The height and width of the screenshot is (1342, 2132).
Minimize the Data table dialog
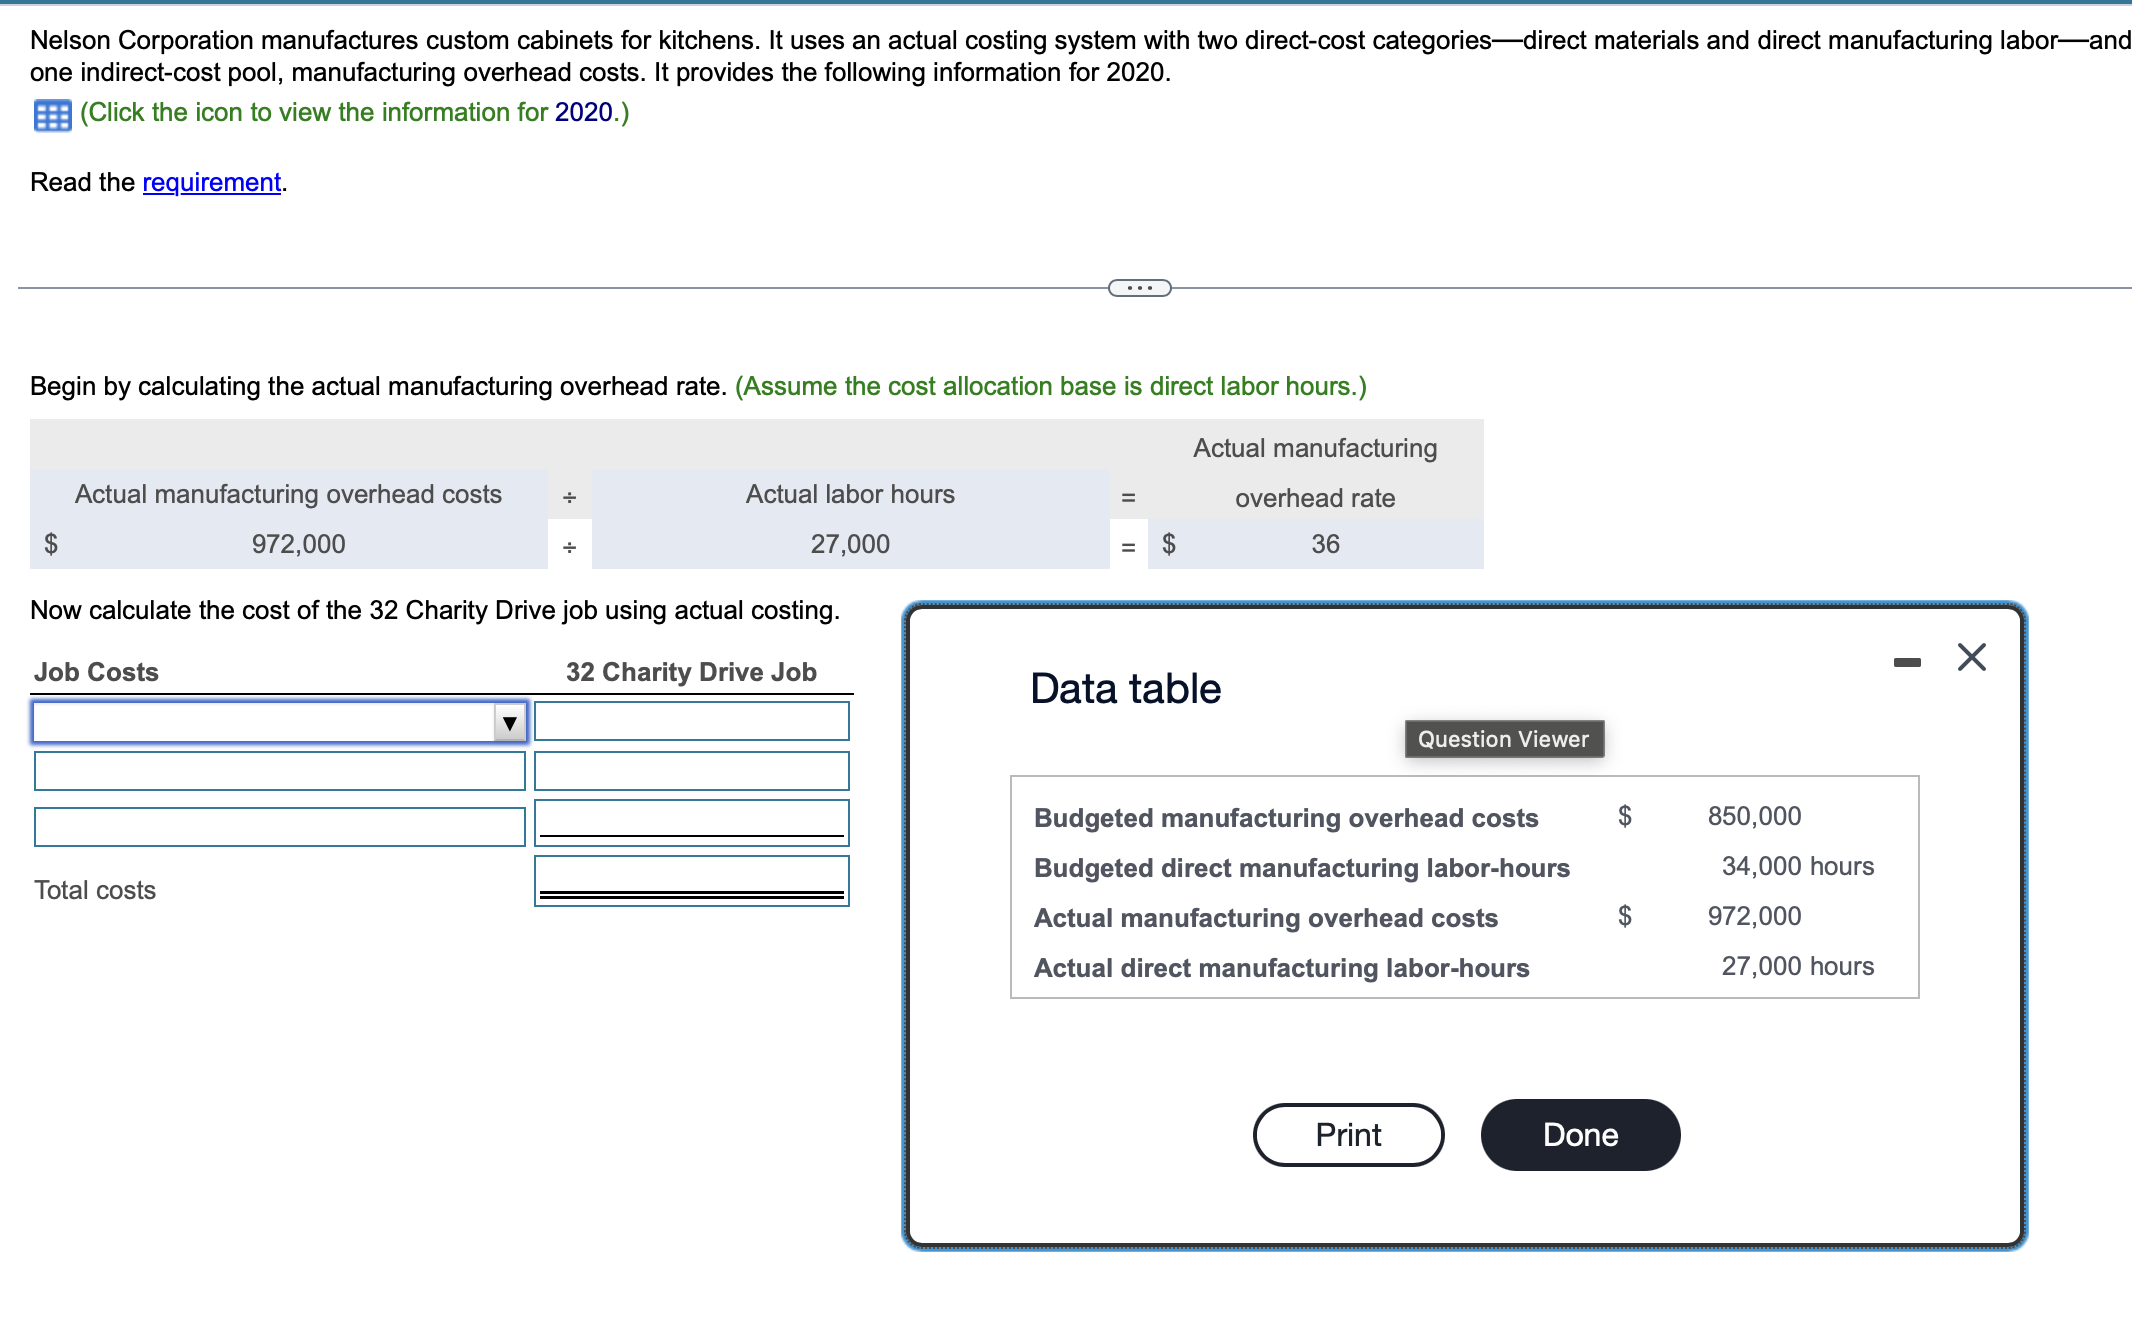(x=1906, y=661)
